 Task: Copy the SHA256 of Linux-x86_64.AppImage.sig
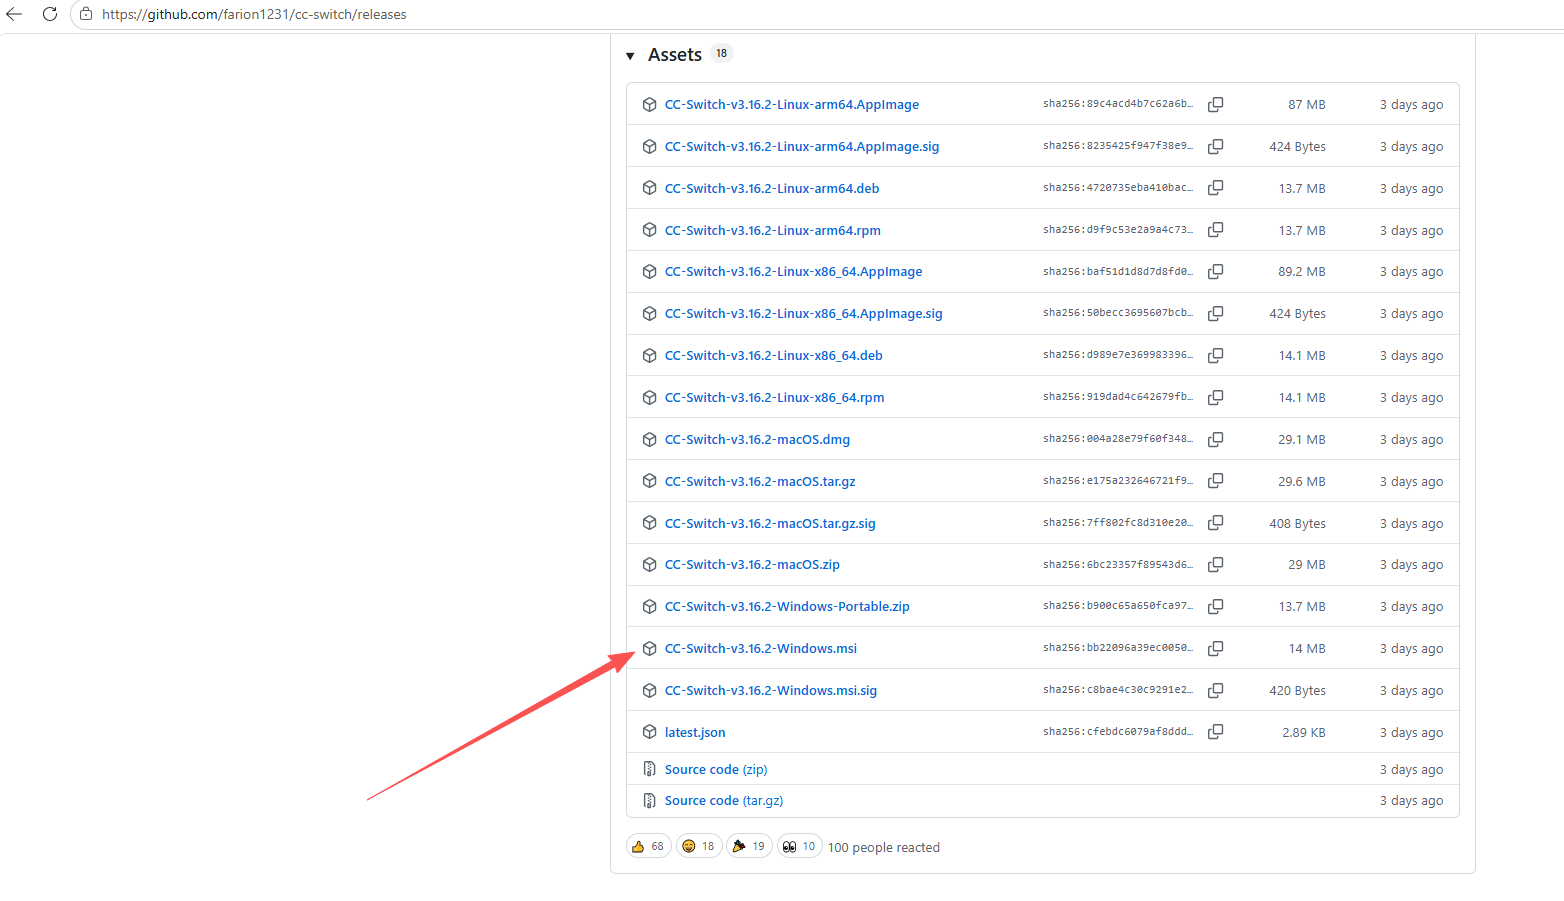click(1216, 314)
